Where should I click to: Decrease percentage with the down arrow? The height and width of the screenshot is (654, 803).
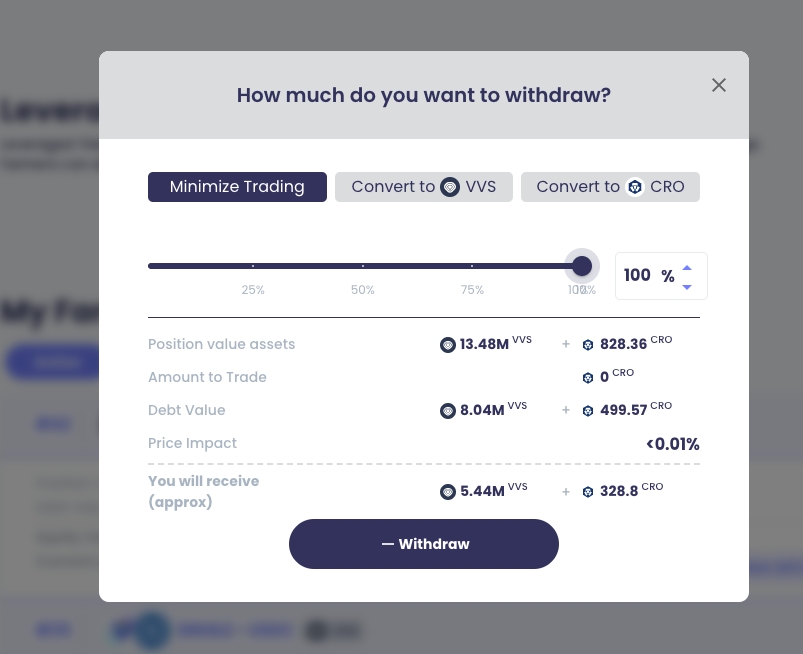click(x=687, y=287)
